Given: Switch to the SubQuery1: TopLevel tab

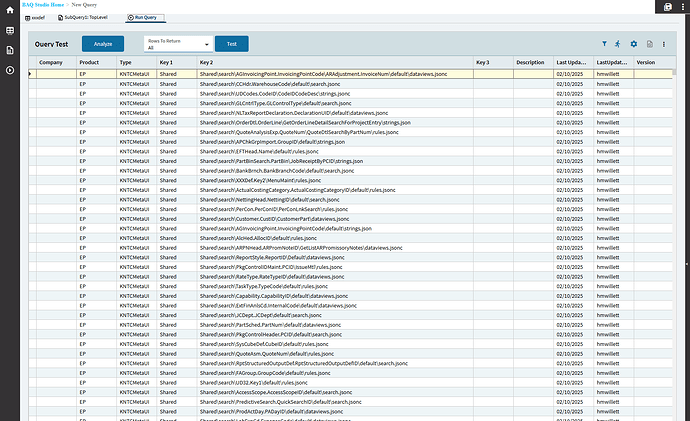Looking at the screenshot, I should tap(83, 18).
